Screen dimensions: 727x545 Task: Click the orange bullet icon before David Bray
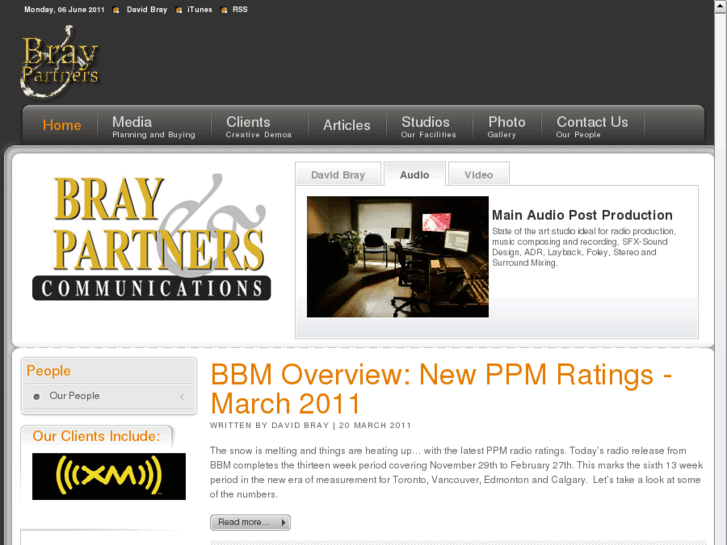point(116,10)
